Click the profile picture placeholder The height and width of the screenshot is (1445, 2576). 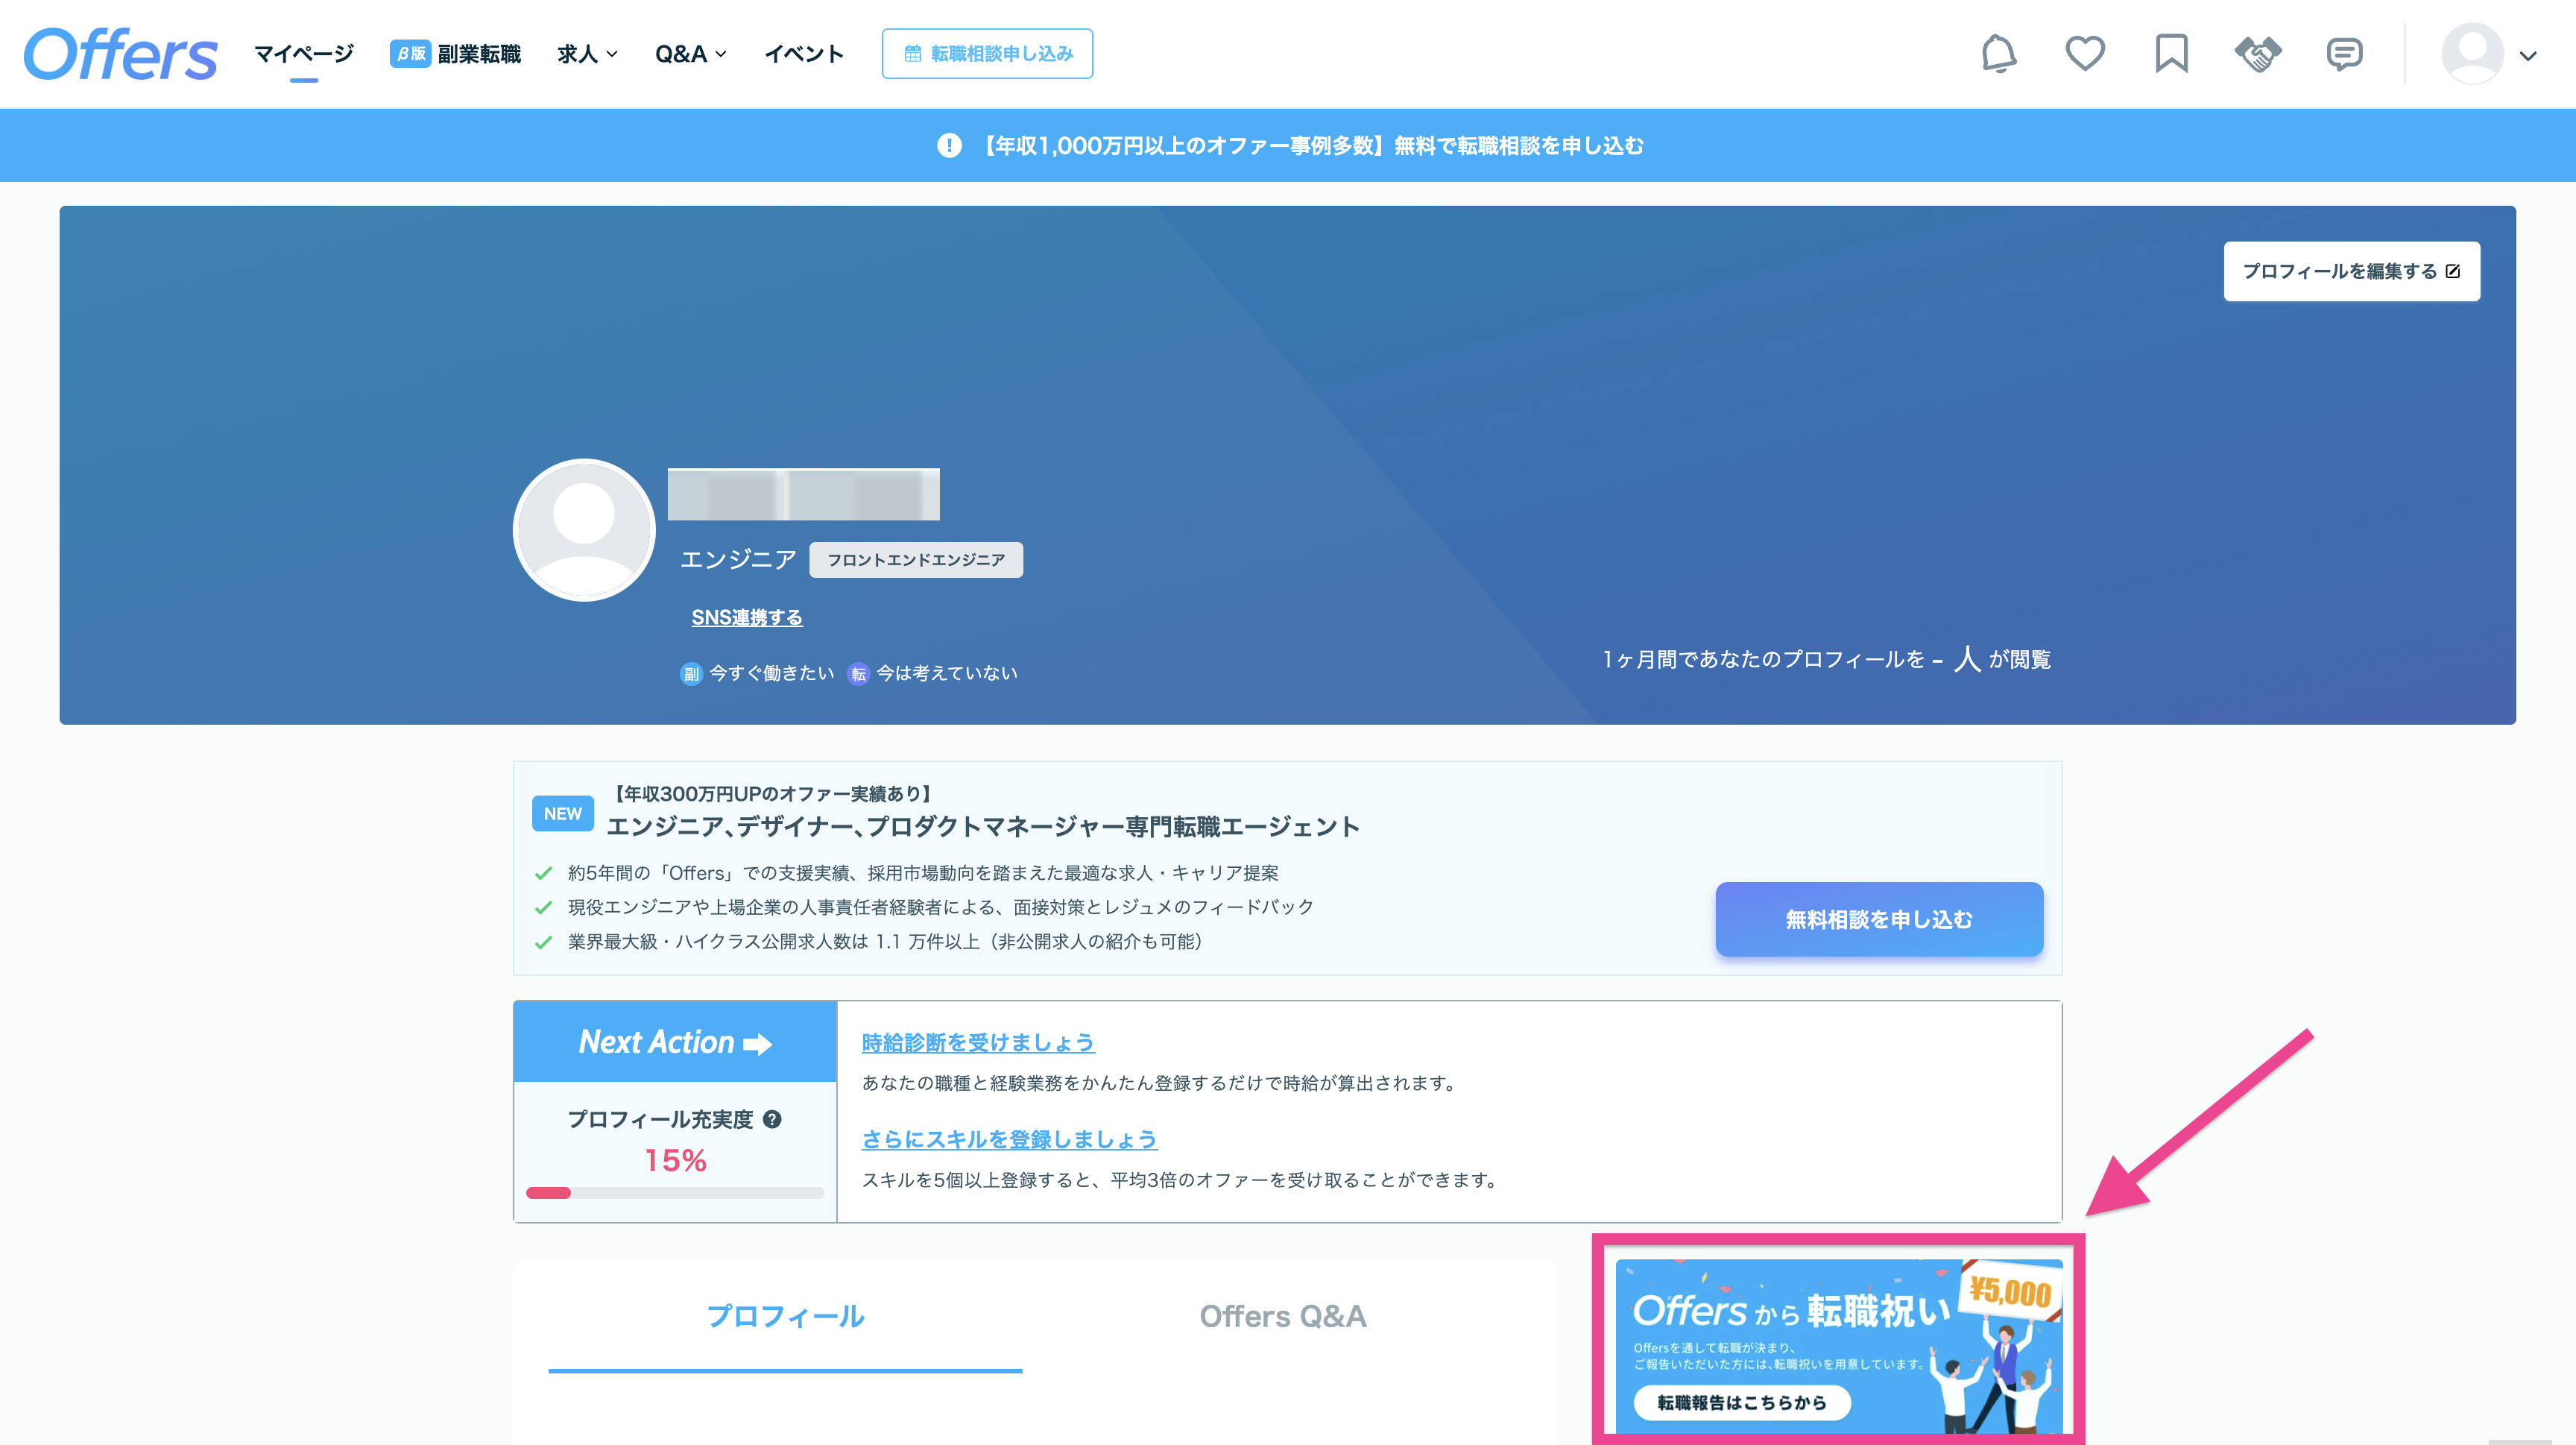(x=584, y=530)
